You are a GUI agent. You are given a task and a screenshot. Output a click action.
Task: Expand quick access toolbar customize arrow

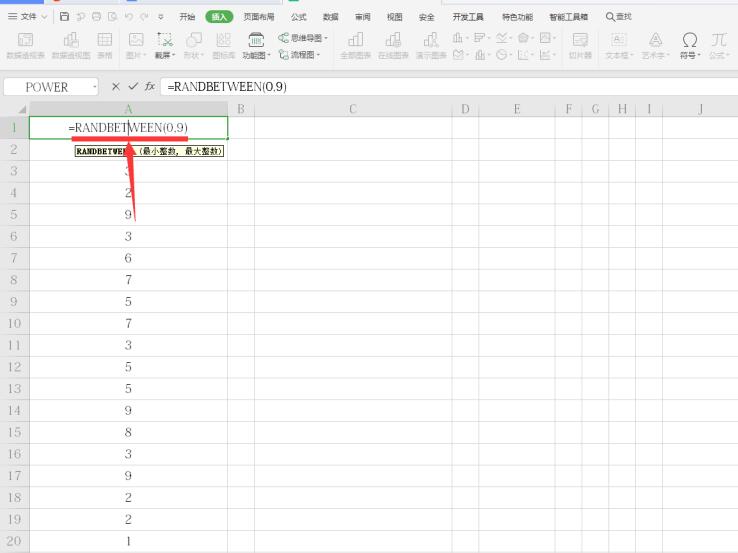(161, 17)
